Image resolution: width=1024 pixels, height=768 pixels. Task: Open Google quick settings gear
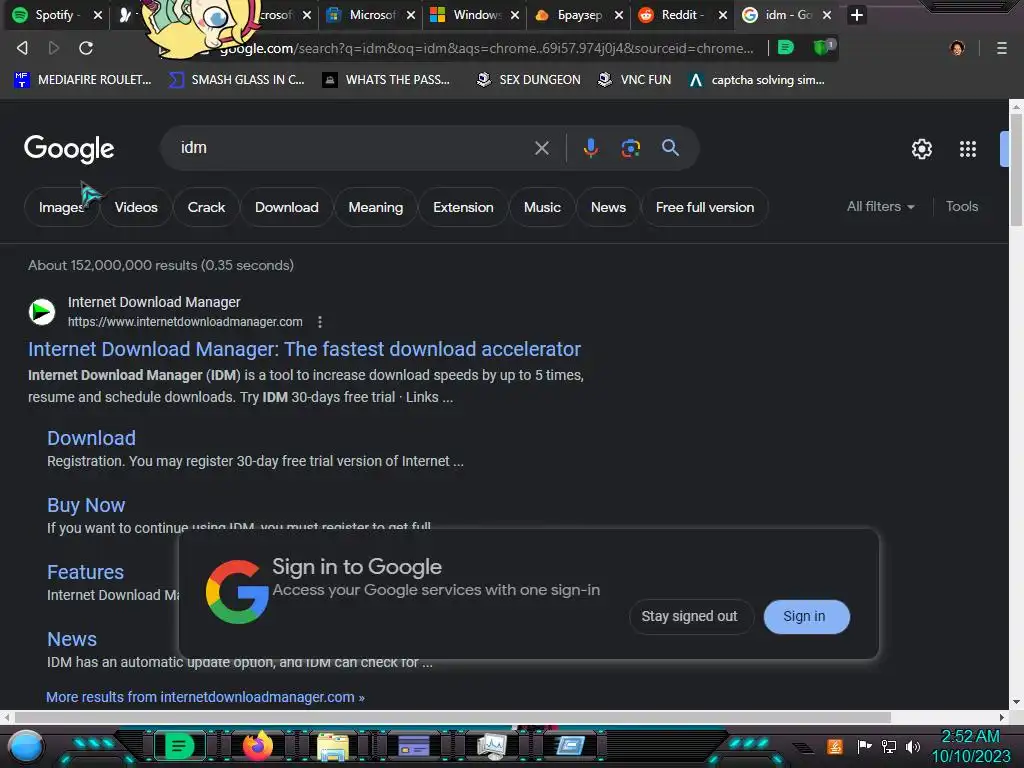(x=921, y=149)
